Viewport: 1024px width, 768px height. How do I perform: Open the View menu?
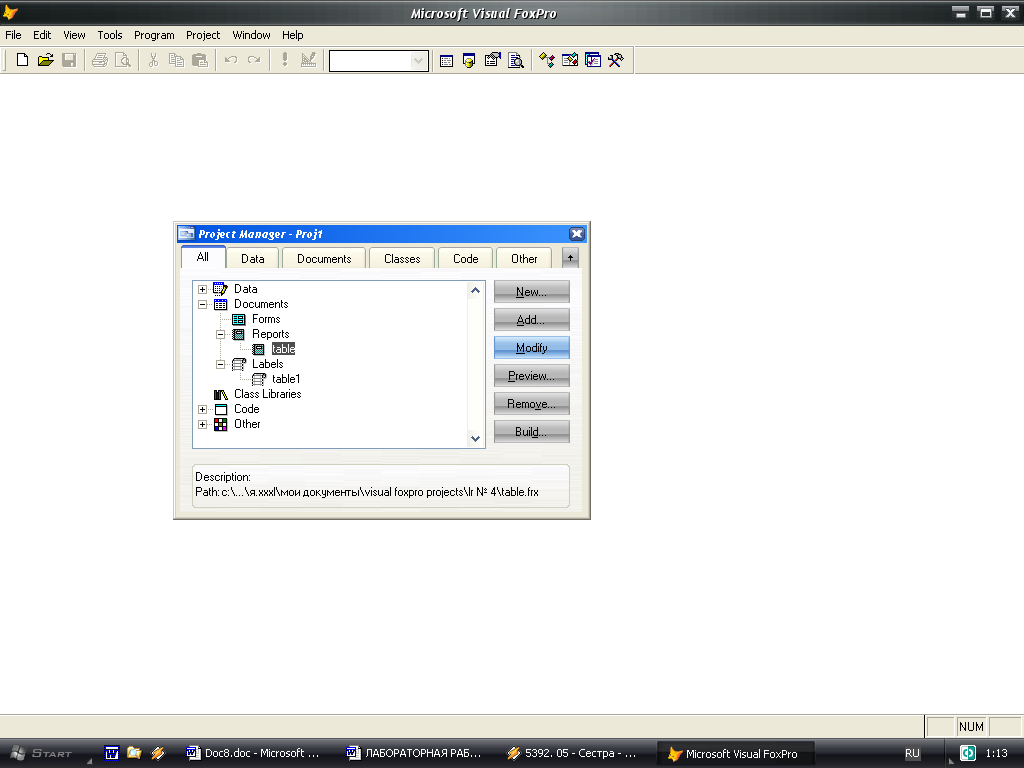[x=74, y=35]
